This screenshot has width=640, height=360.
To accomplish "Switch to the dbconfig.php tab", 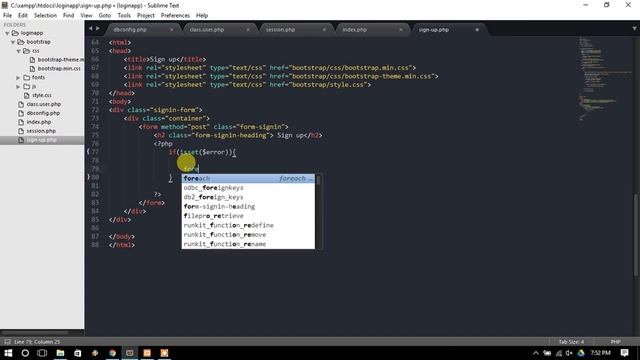I will [130, 30].
